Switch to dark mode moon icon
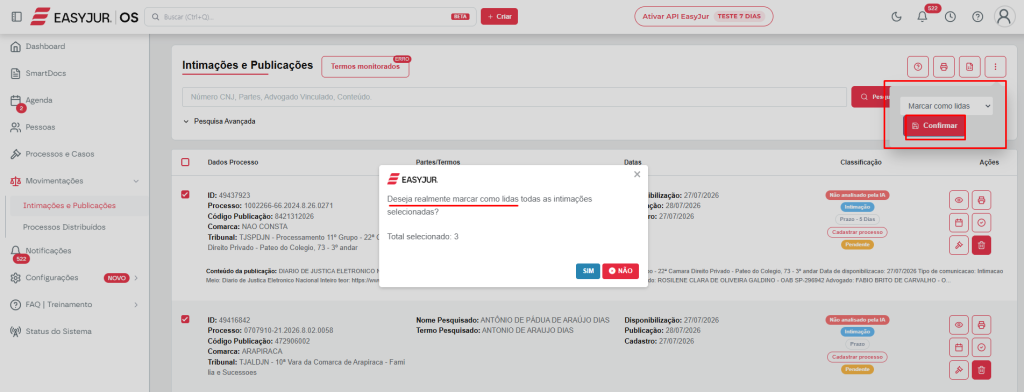The image size is (1024, 392). 896,17
